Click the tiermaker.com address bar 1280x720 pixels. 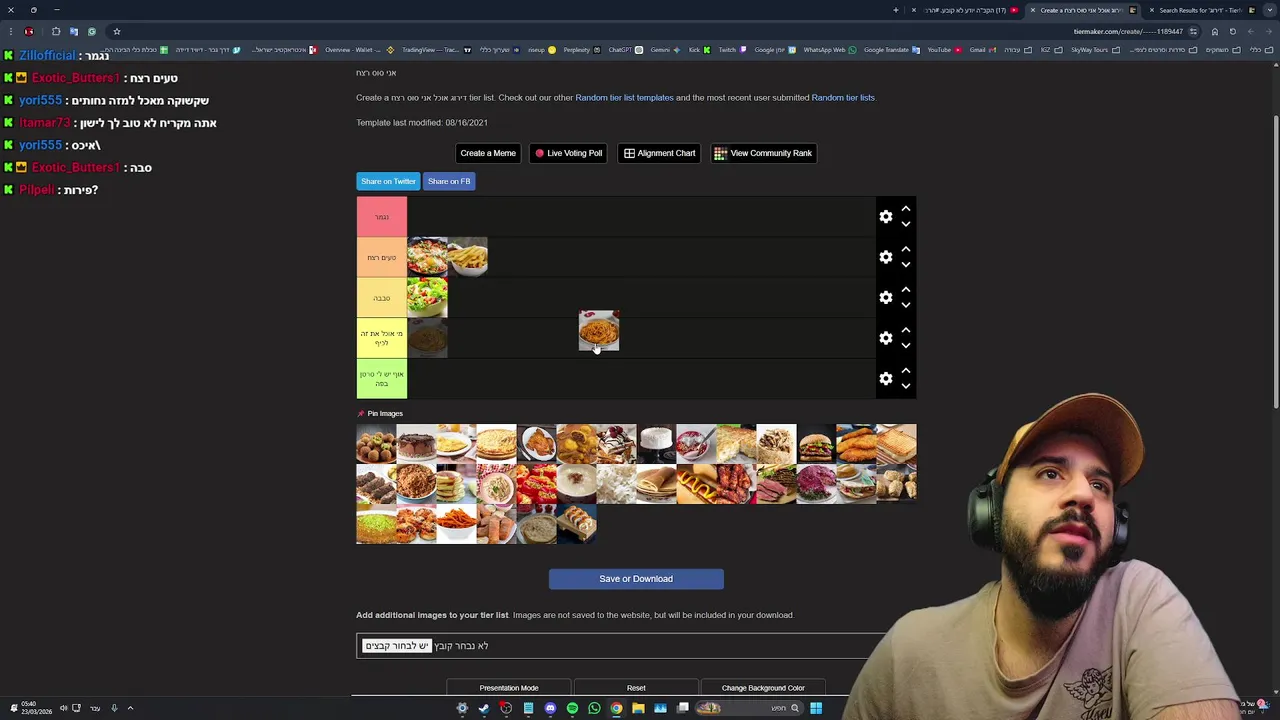click(x=1128, y=31)
